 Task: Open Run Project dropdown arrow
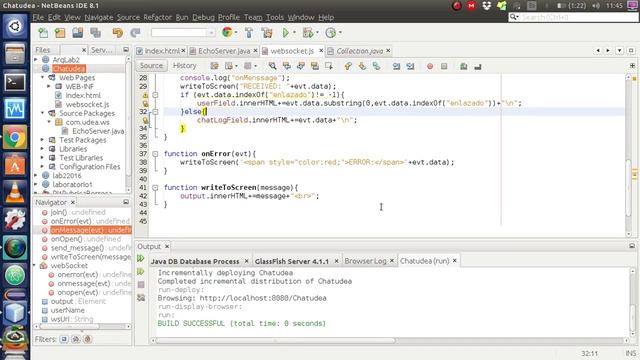pos(294,33)
